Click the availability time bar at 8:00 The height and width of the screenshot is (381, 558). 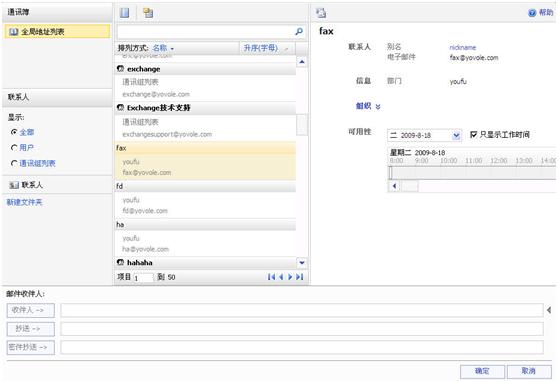(391, 173)
